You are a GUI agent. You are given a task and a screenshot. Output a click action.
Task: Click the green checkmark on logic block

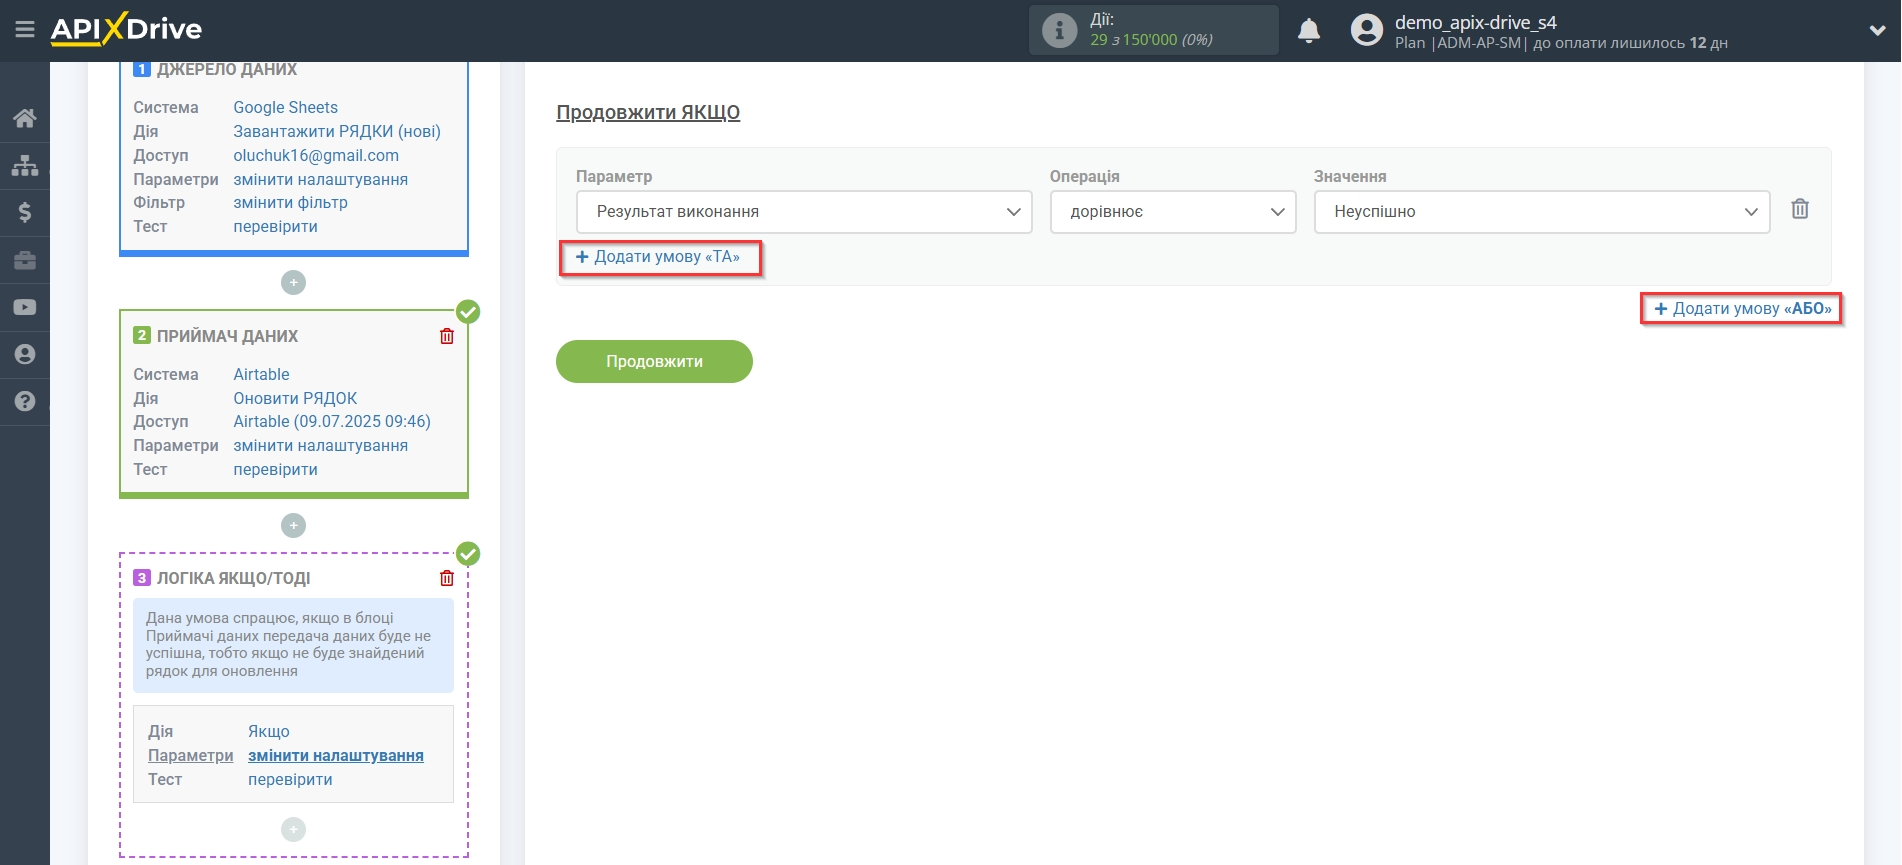[468, 554]
